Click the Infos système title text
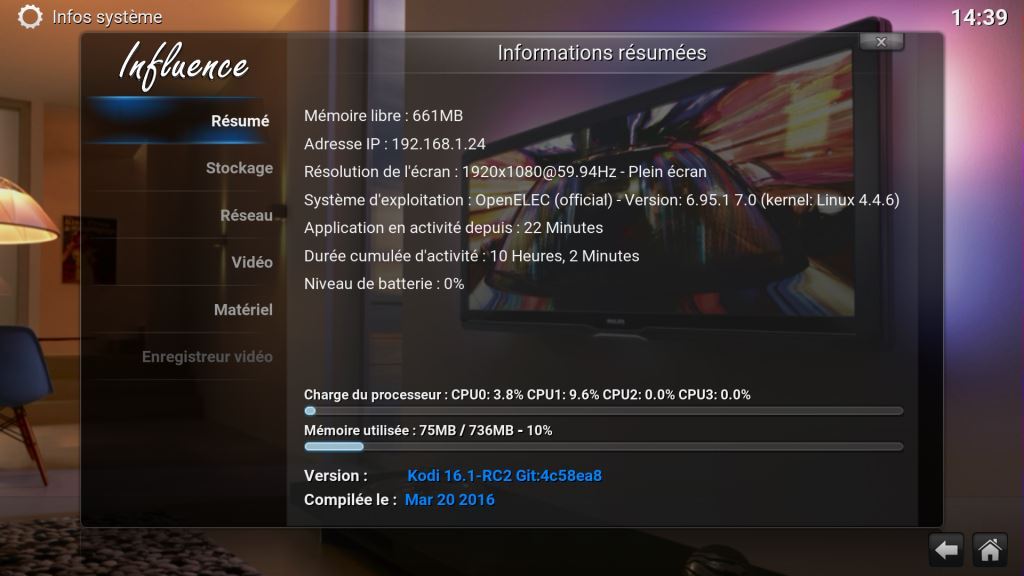The height and width of the screenshot is (576, 1024). pyautogui.click(x=107, y=17)
